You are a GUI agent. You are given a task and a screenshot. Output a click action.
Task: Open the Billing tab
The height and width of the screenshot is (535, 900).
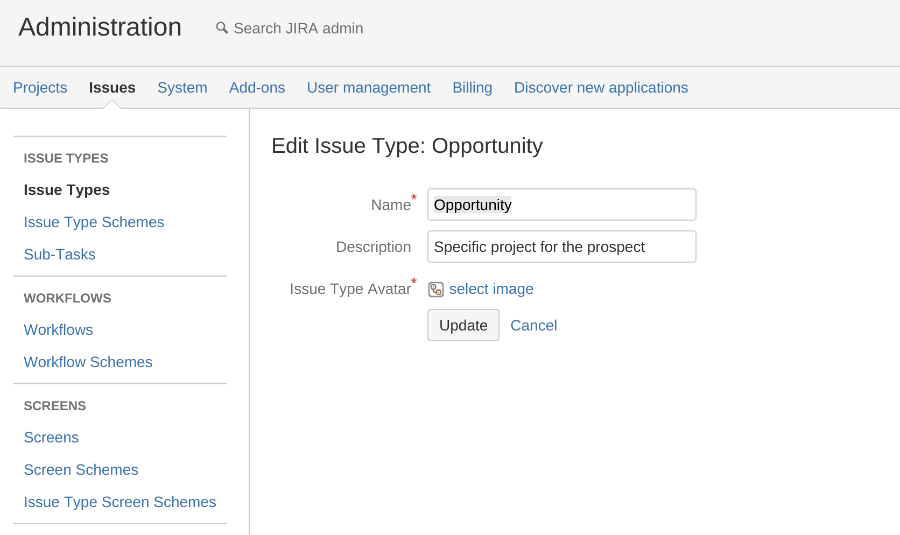point(472,87)
